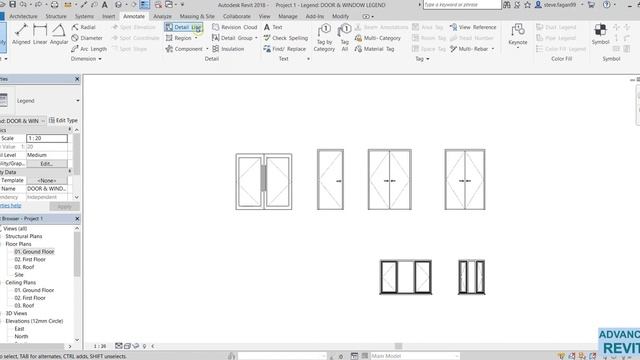The width and height of the screenshot is (640, 360).
Task: Select the Site floor plan
Action: pos(19,275)
